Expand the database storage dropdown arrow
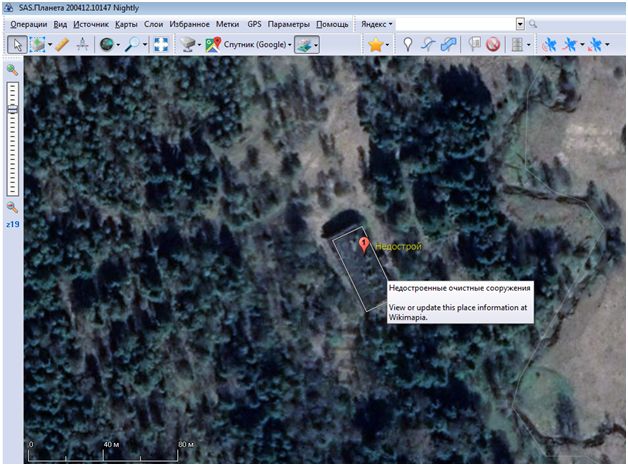This screenshot has height=466, width=628. click(x=529, y=44)
